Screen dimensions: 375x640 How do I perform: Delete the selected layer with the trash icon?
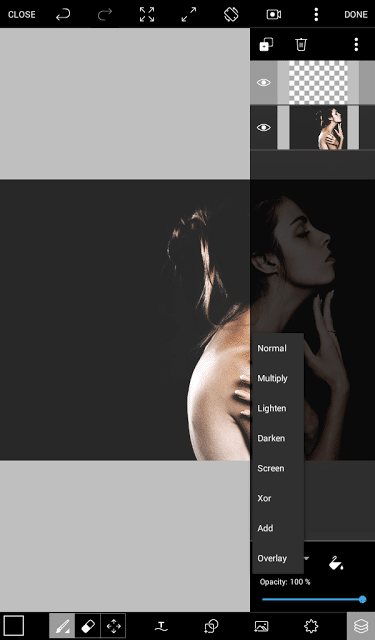[301, 44]
